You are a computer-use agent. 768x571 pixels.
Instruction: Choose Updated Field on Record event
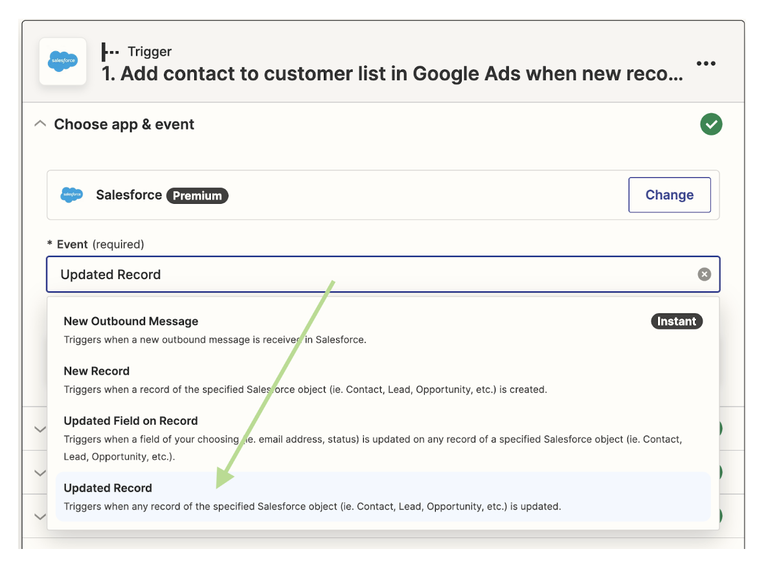[x=383, y=438]
